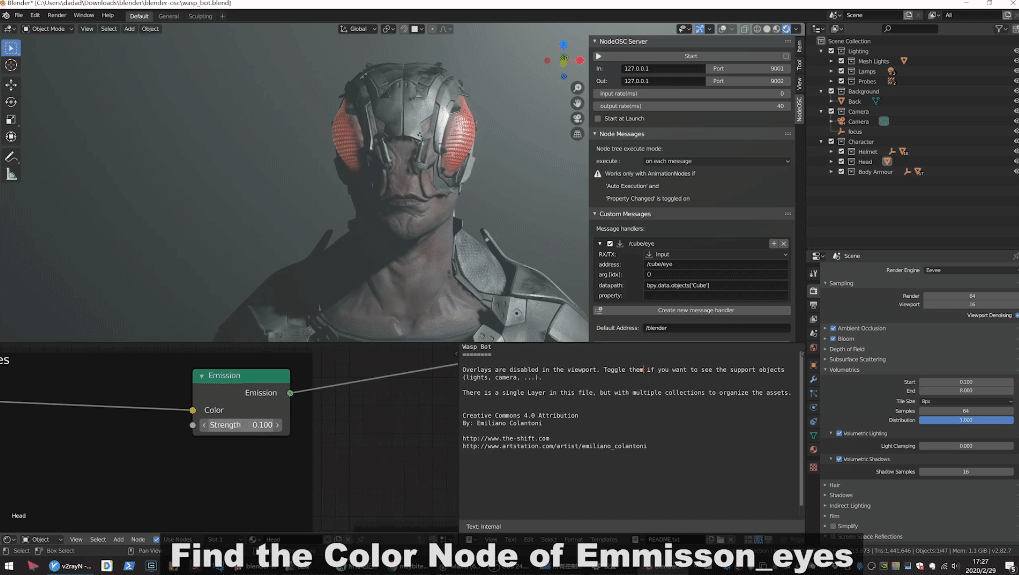Open Output properties tab icon
Viewport: 1019px width, 575px height.
pyautogui.click(x=813, y=305)
